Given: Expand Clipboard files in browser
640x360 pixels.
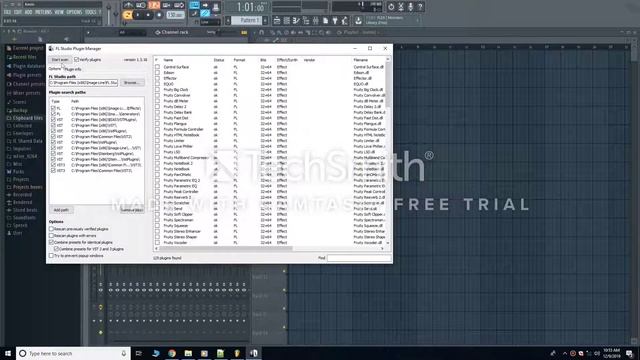Looking at the screenshot, I should pyautogui.click(x=24, y=118).
